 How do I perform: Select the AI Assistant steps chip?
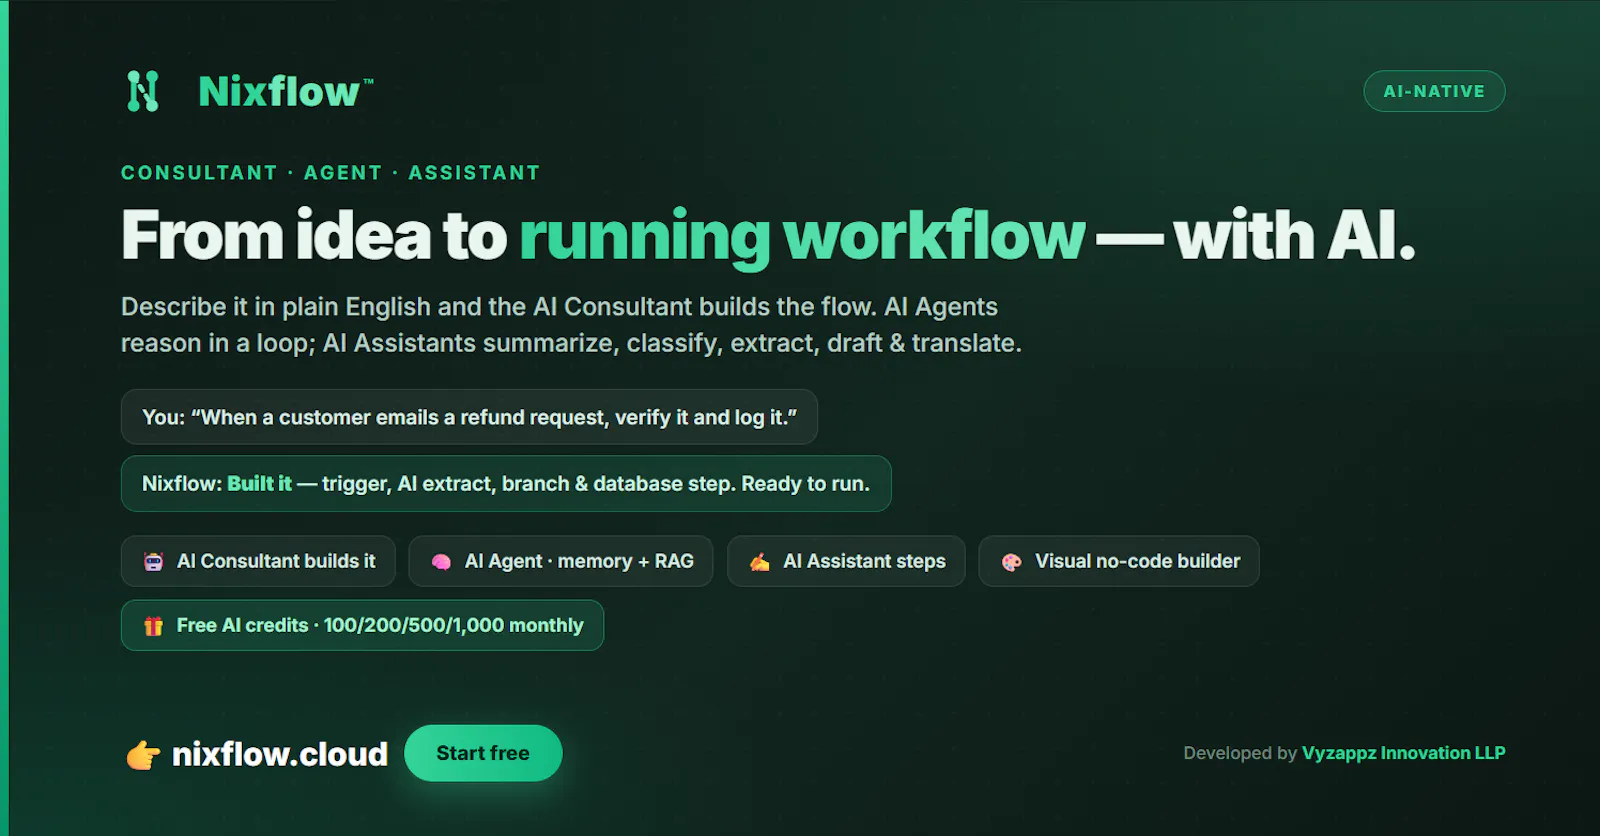pos(846,561)
